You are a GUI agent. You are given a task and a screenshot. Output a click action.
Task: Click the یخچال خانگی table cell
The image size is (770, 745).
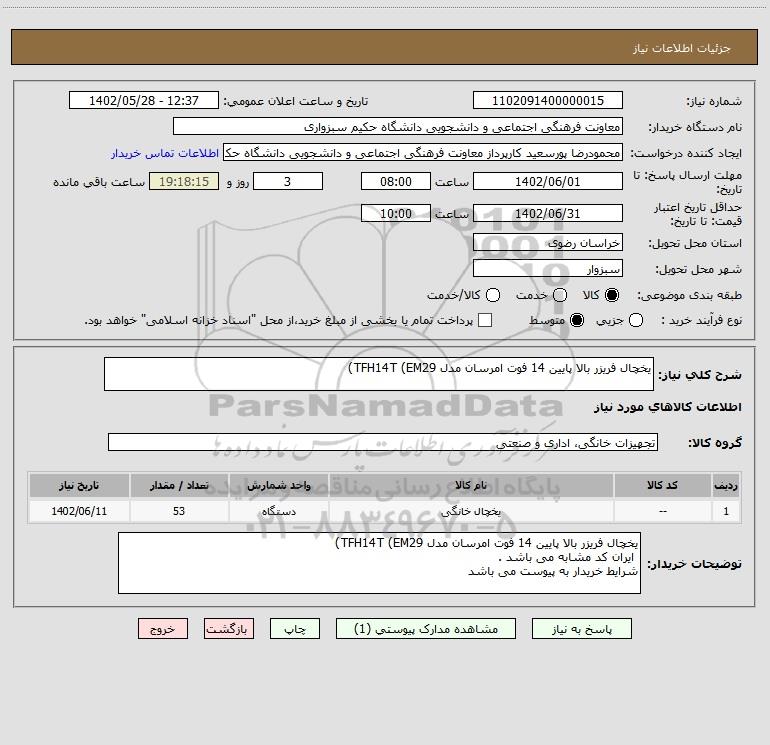coord(471,511)
